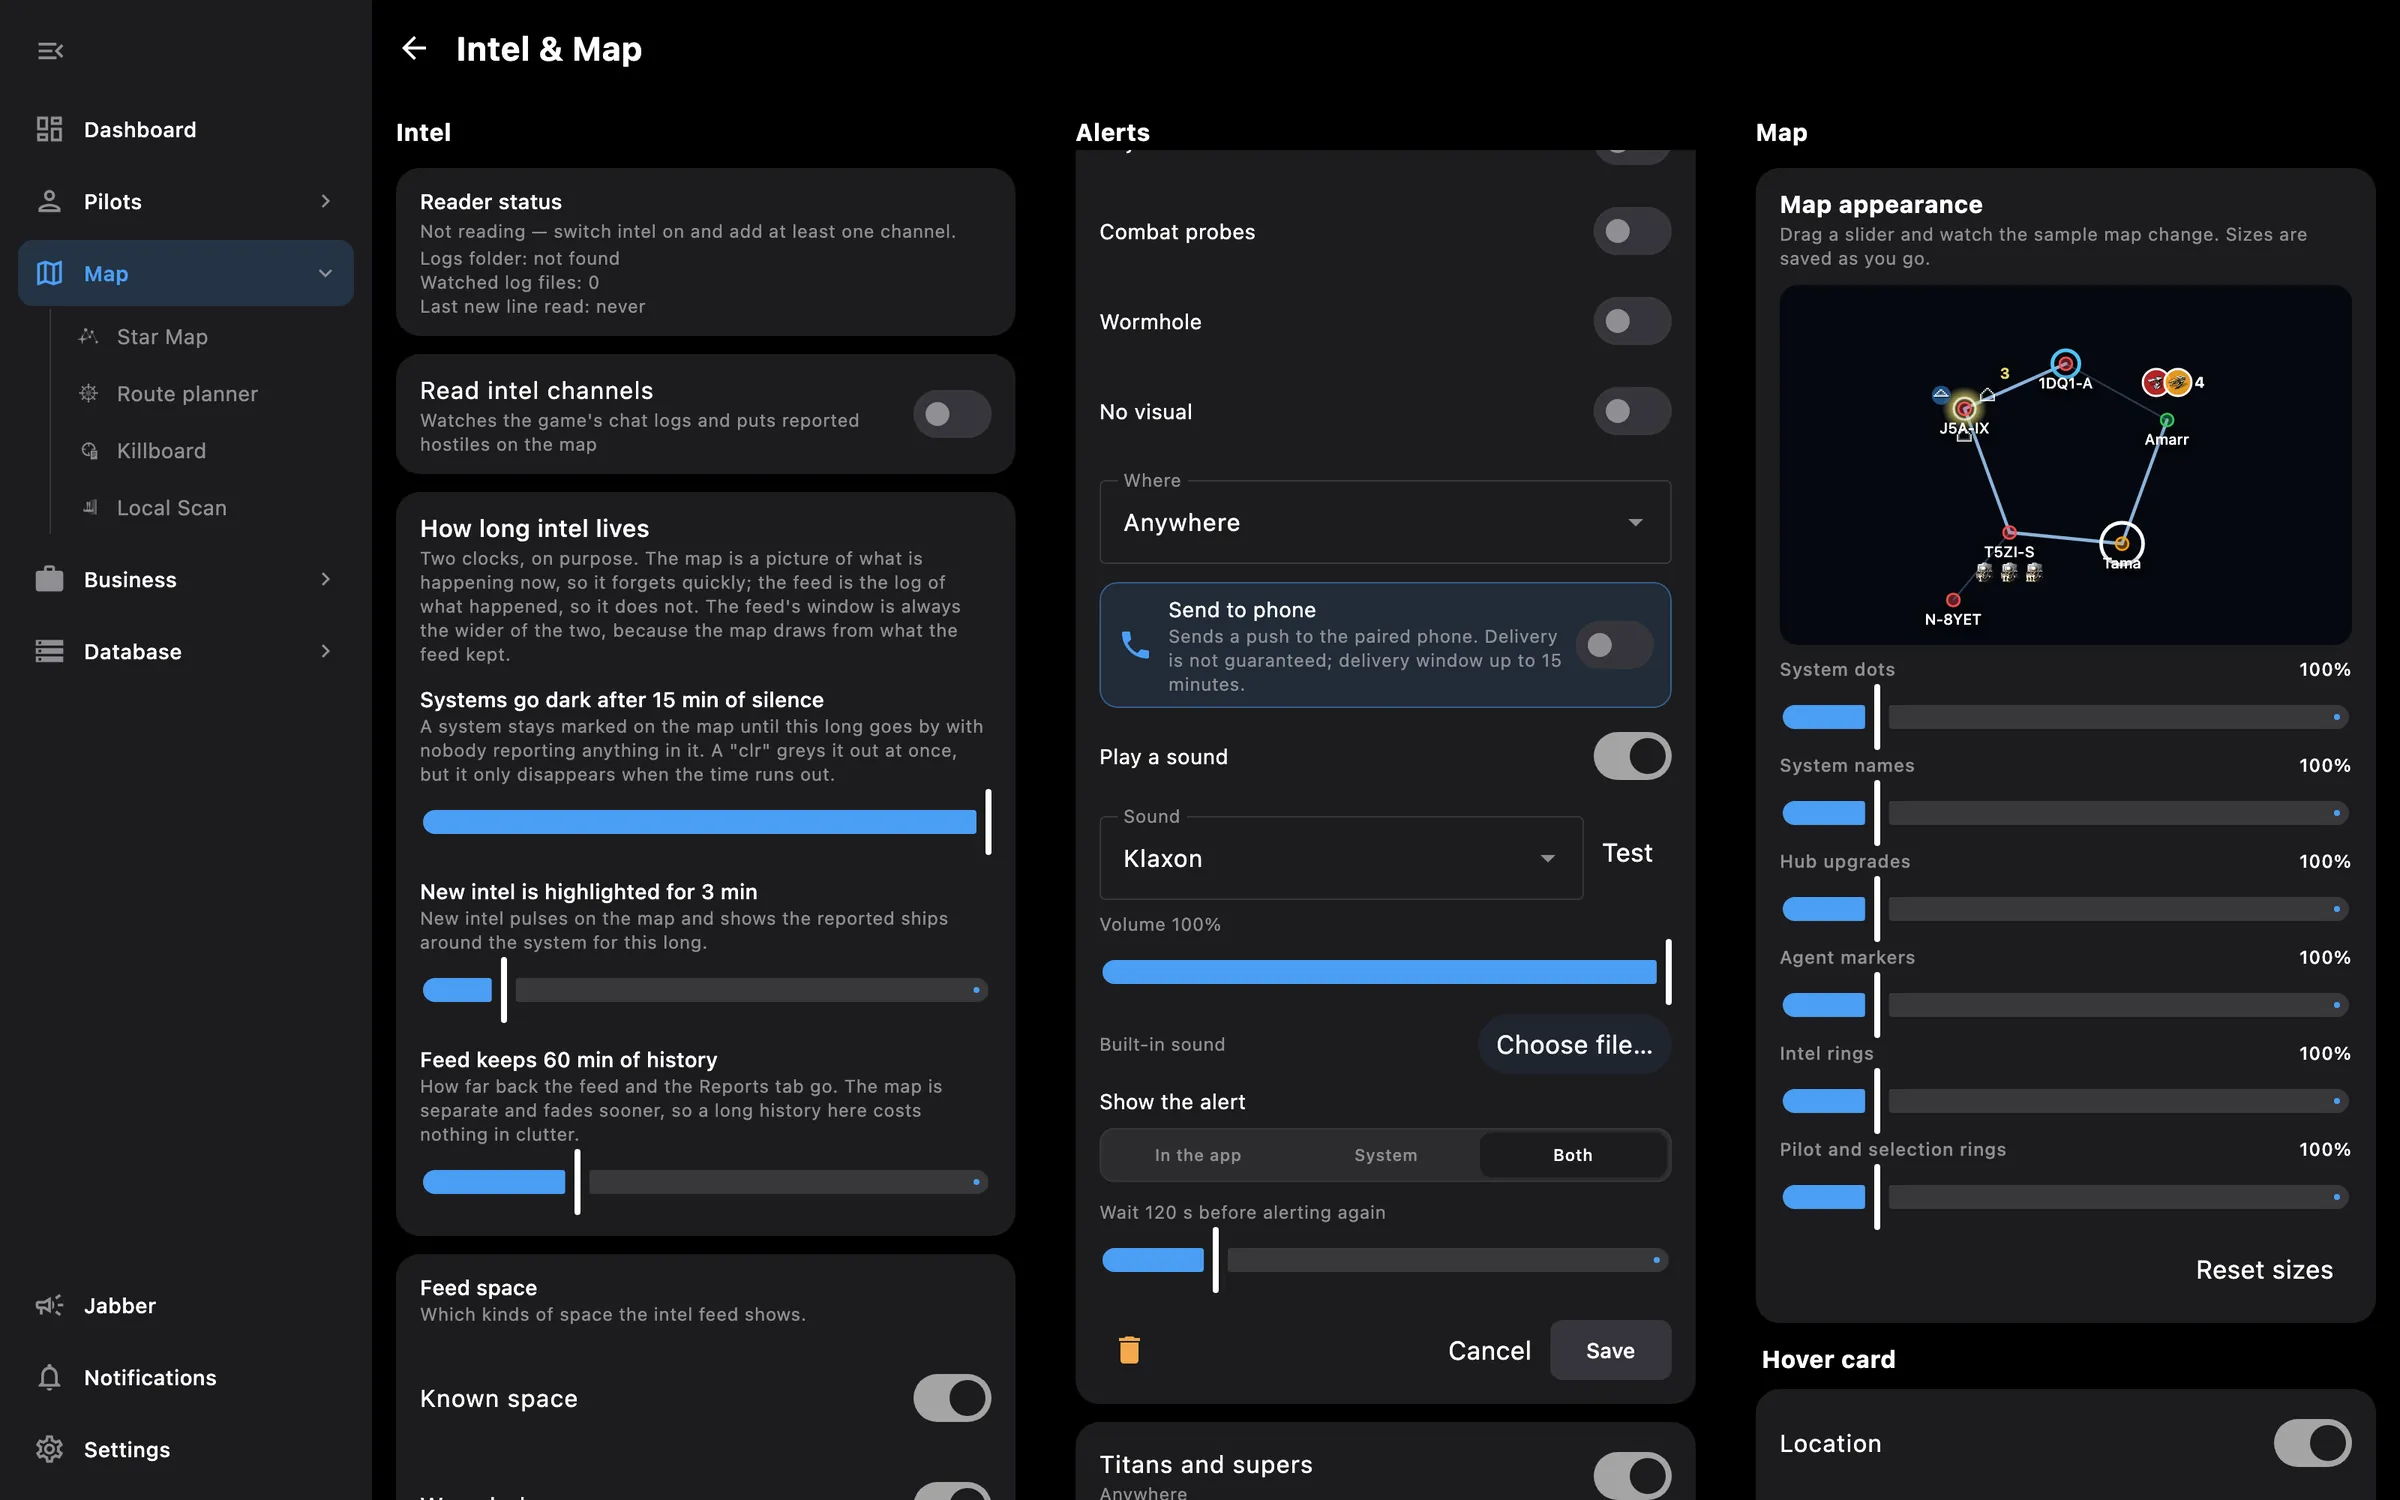The image size is (2400, 1500).
Task: Open Settings gear in the sidebar
Action: coord(49,1449)
